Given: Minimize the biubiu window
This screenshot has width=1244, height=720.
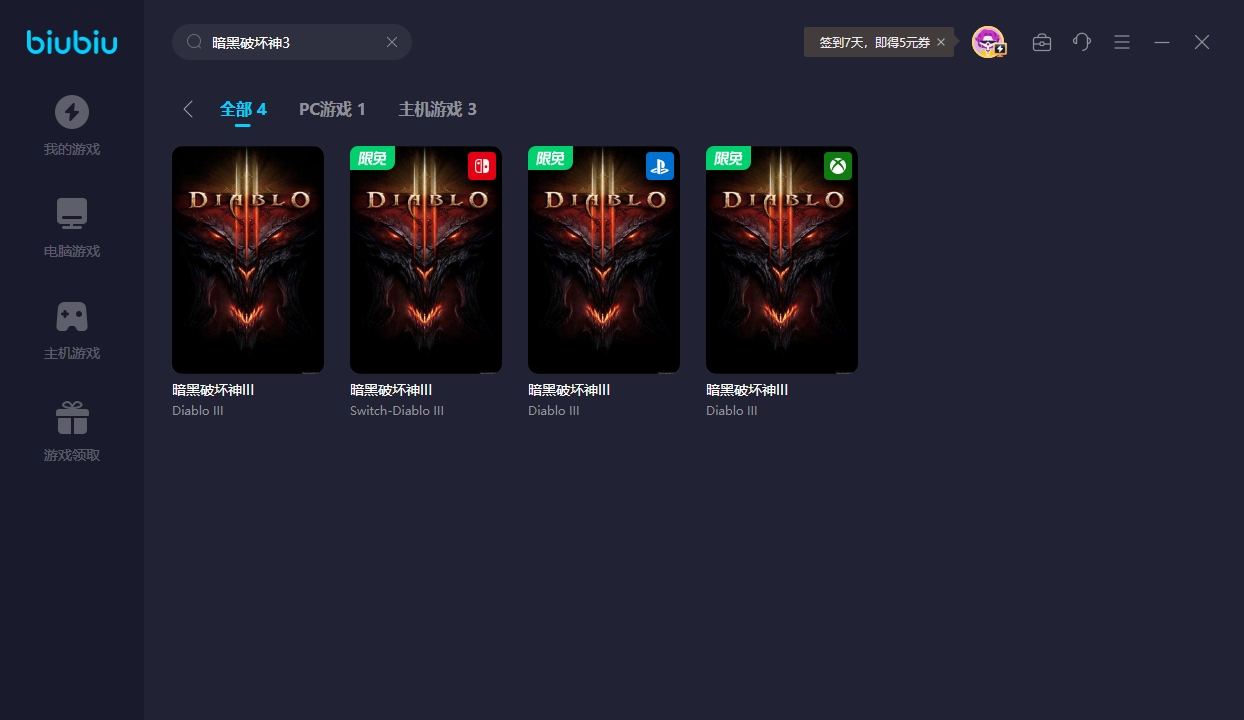Looking at the screenshot, I should pos(1162,42).
